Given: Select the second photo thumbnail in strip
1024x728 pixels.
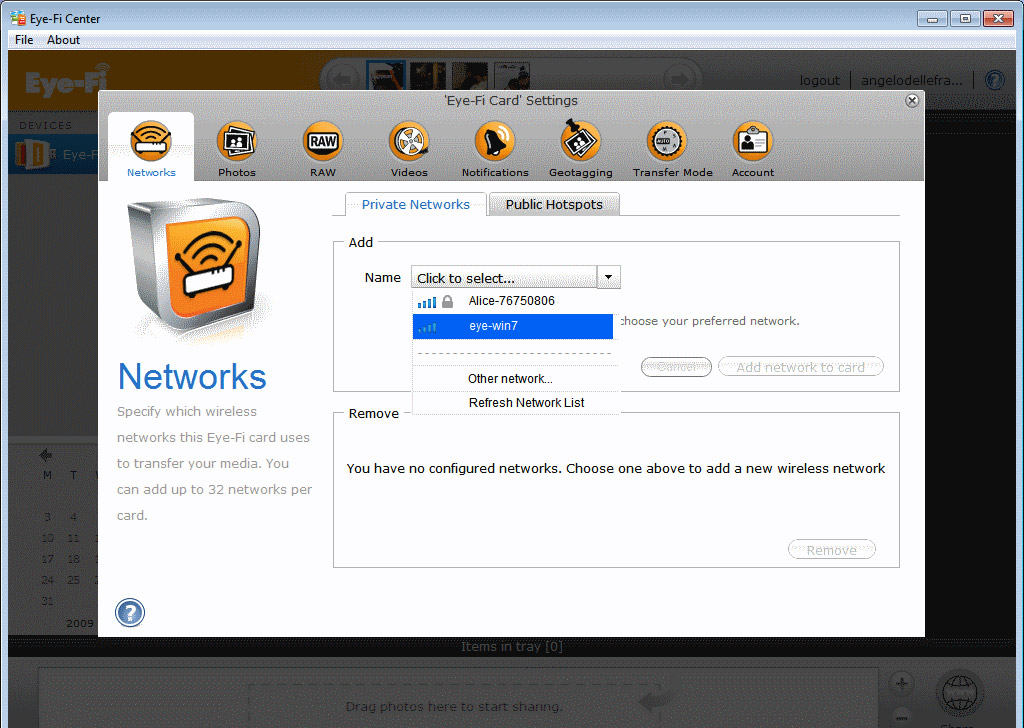Looking at the screenshot, I should pyautogui.click(x=428, y=76).
